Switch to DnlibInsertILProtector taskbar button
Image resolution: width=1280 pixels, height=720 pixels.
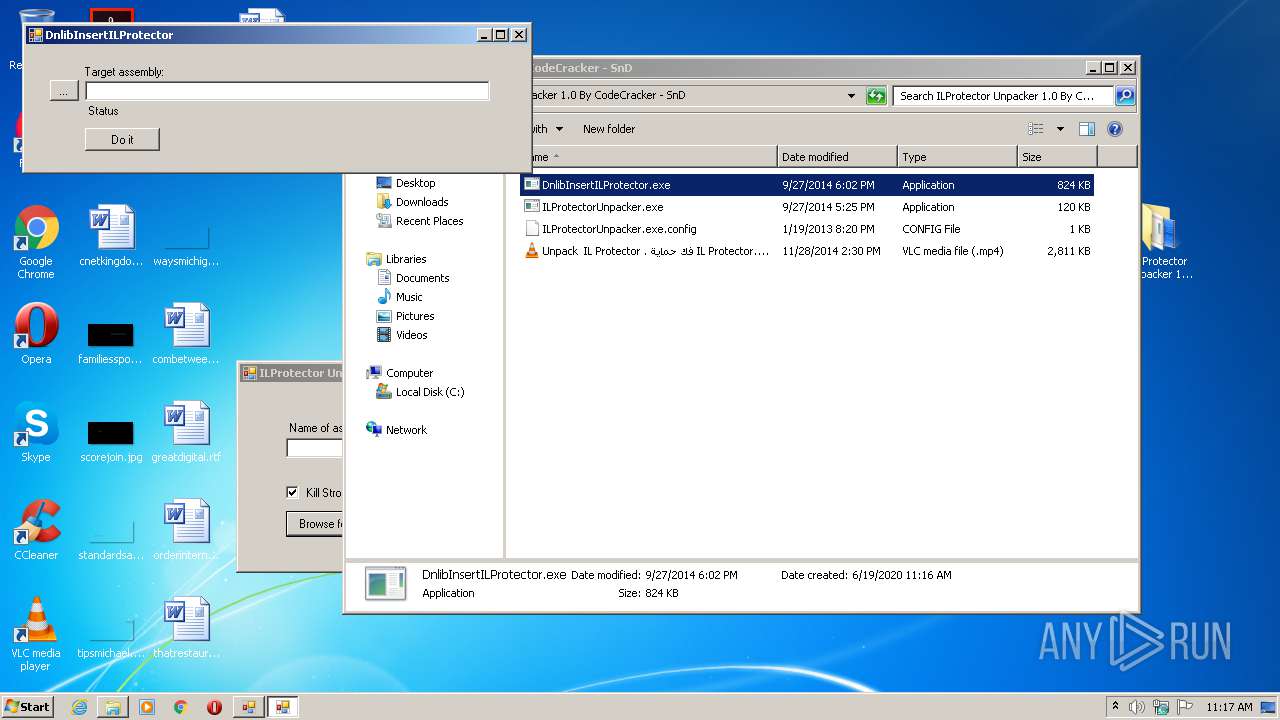[x=283, y=707]
